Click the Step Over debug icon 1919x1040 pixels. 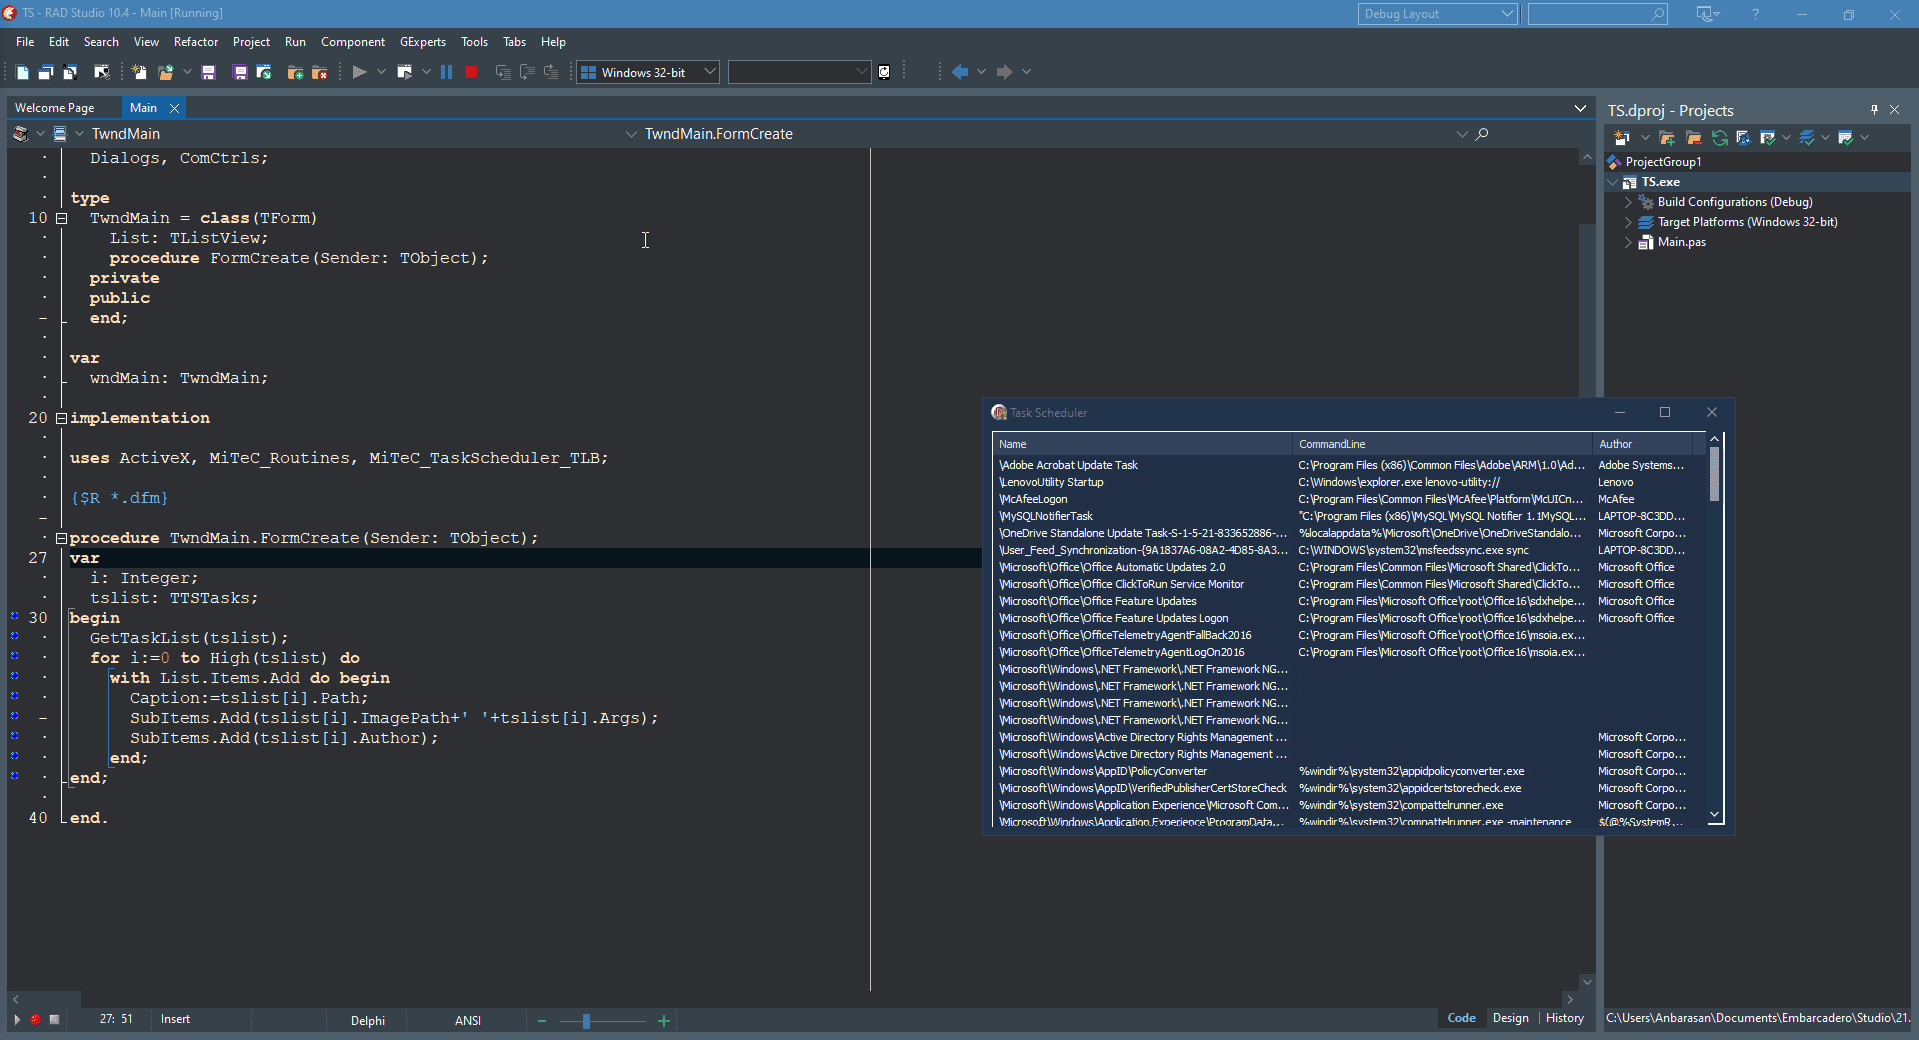527,72
